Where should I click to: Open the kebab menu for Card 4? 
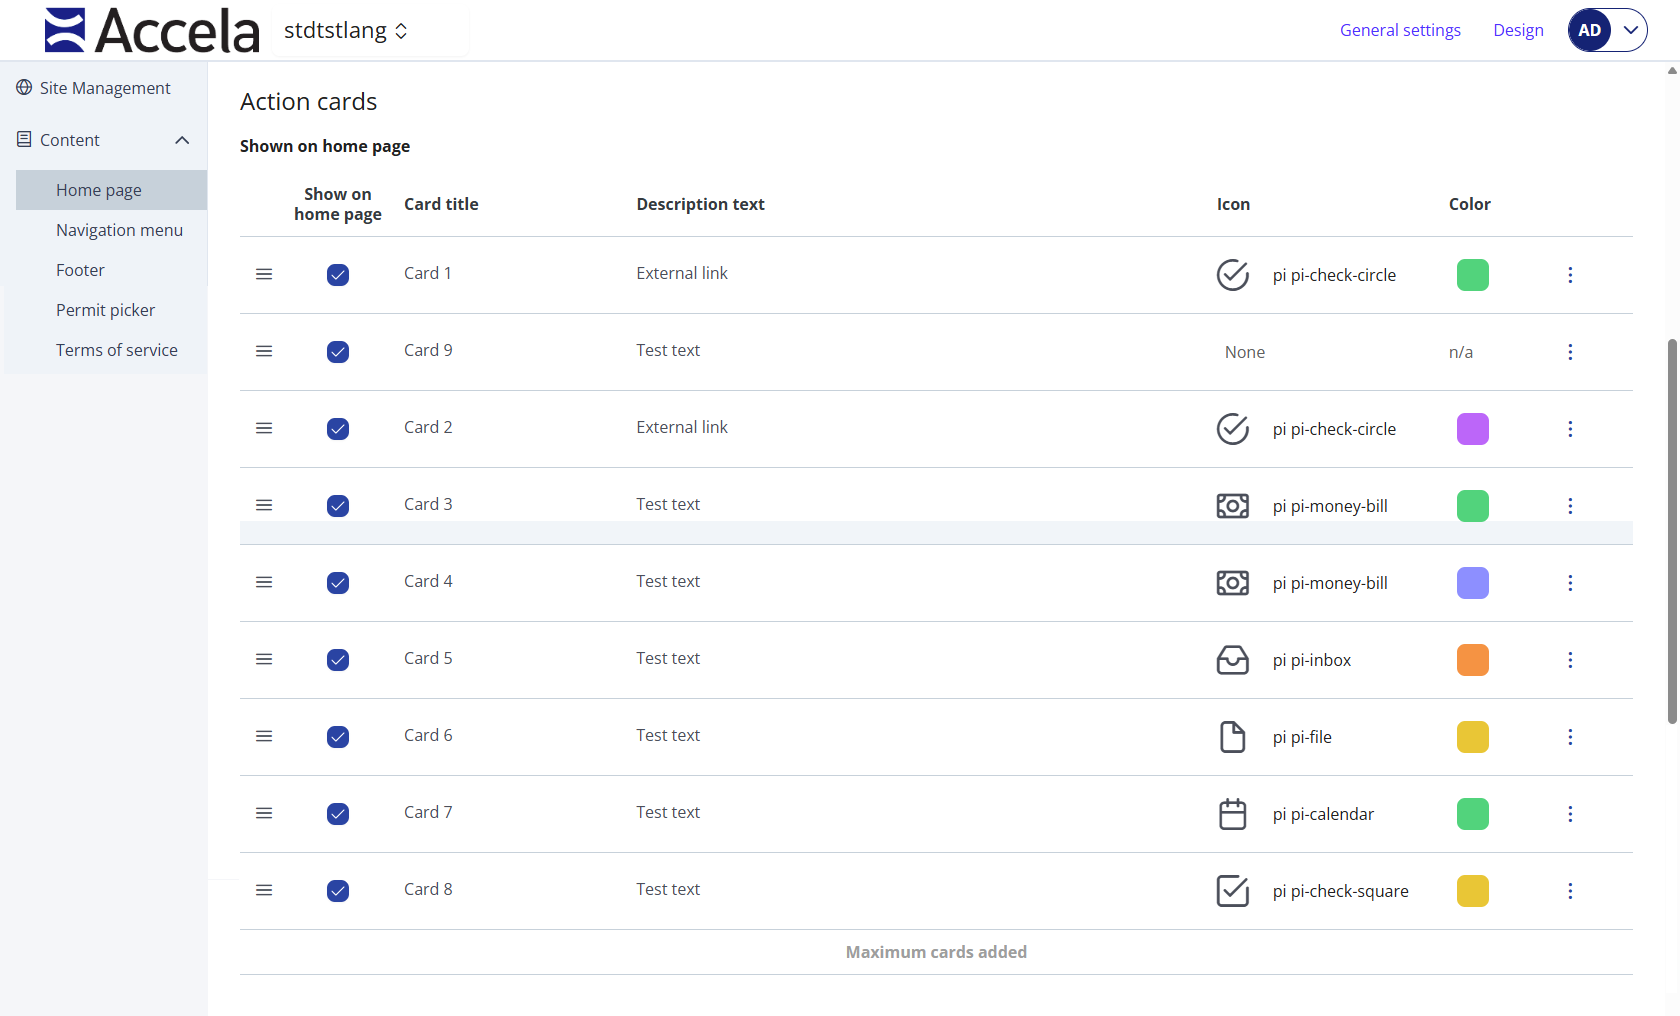point(1570,583)
